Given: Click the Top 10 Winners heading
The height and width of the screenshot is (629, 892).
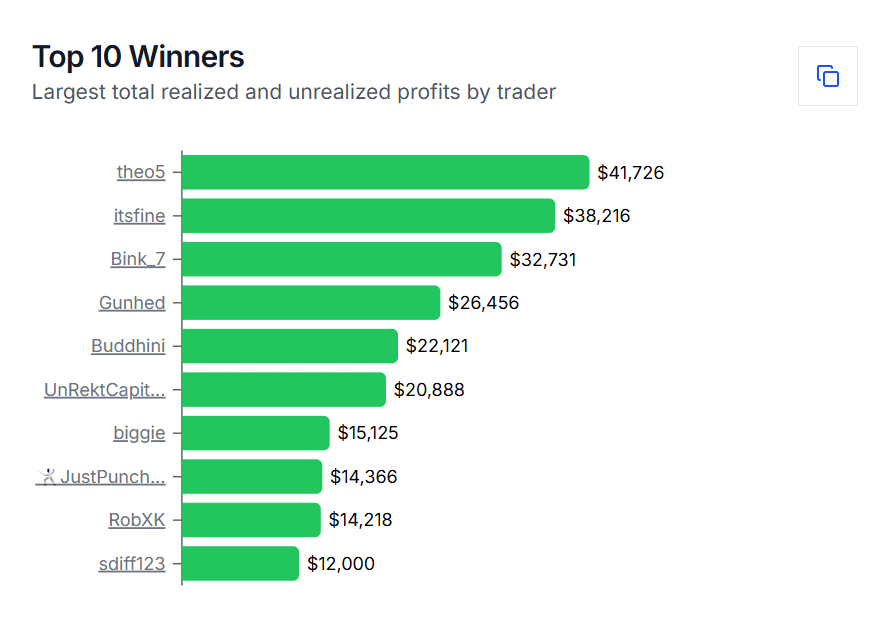Looking at the screenshot, I should 138,57.
